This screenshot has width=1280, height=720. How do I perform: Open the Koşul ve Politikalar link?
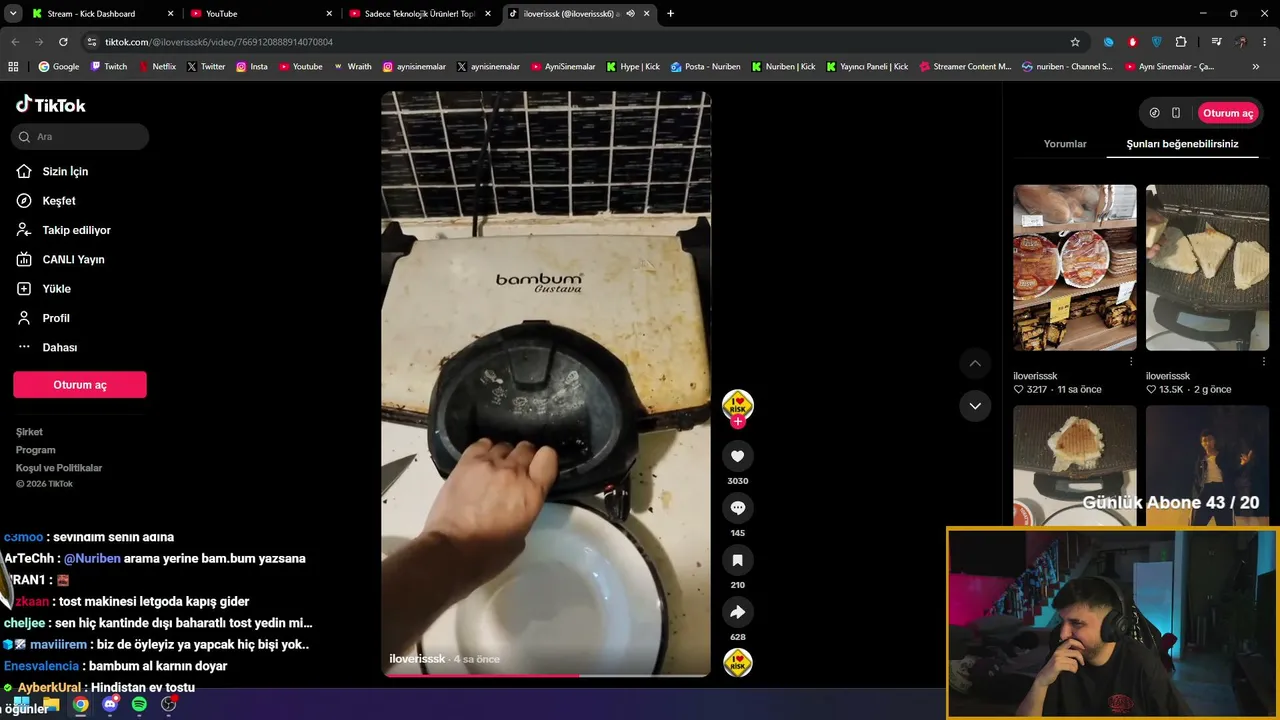click(x=59, y=468)
